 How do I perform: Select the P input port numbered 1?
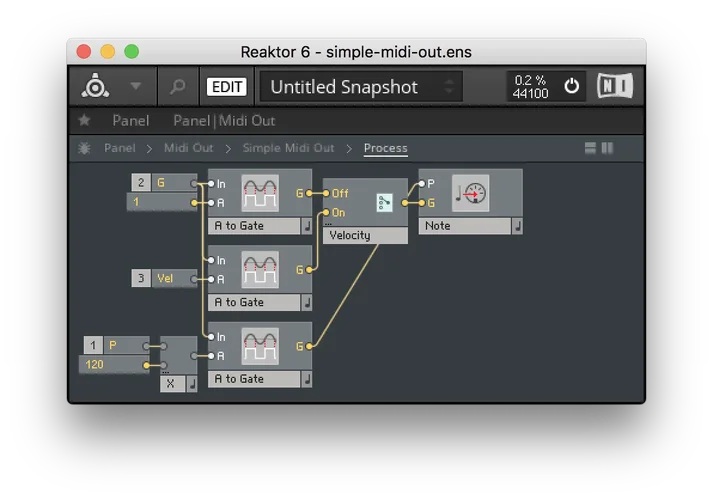(x=116, y=345)
